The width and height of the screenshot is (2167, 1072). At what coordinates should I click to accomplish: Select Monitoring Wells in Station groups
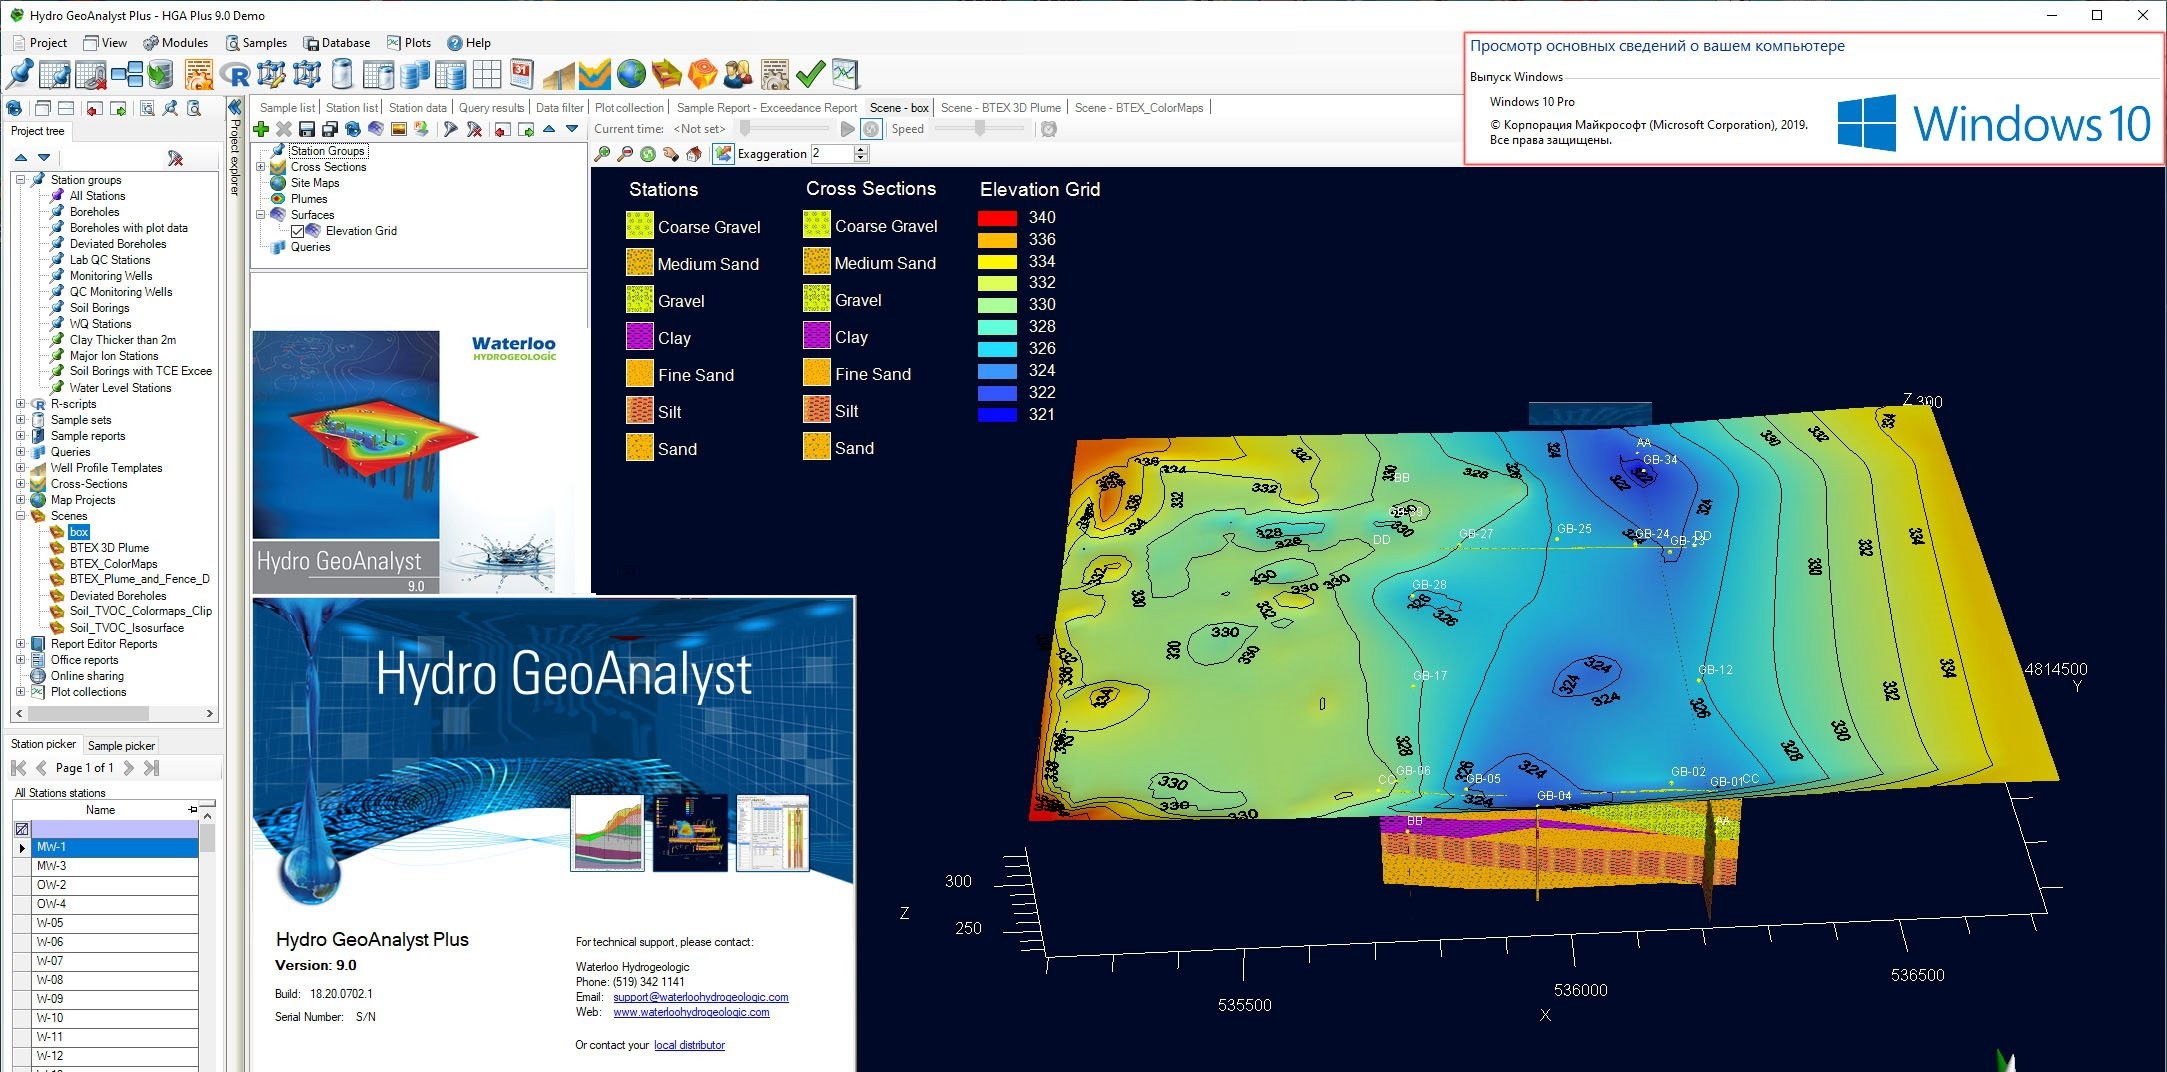(111, 276)
